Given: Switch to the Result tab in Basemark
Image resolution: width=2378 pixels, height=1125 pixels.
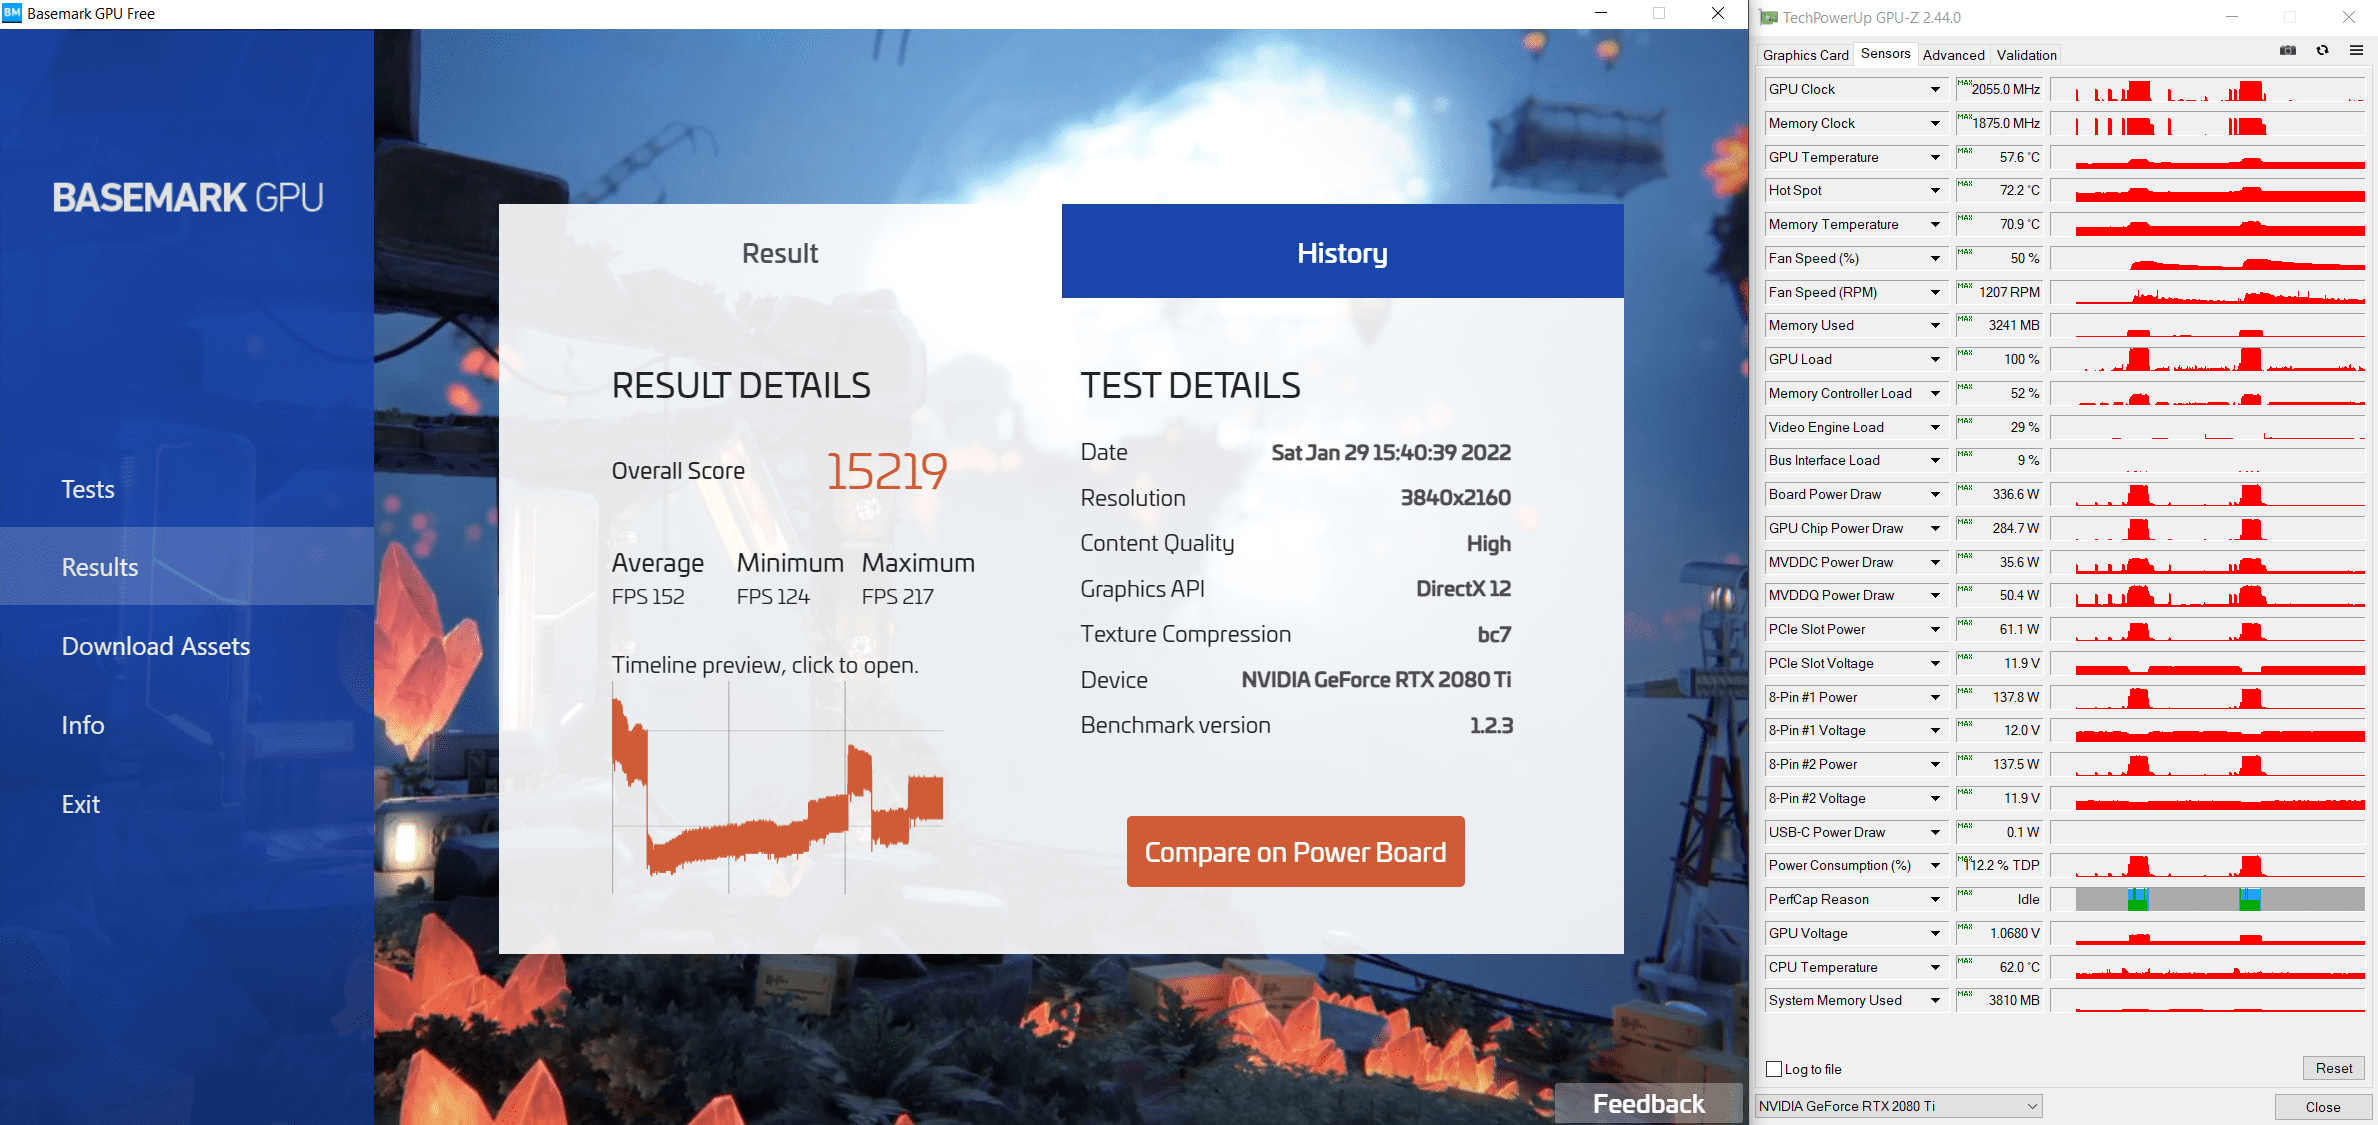Looking at the screenshot, I should click(x=780, y=252).
